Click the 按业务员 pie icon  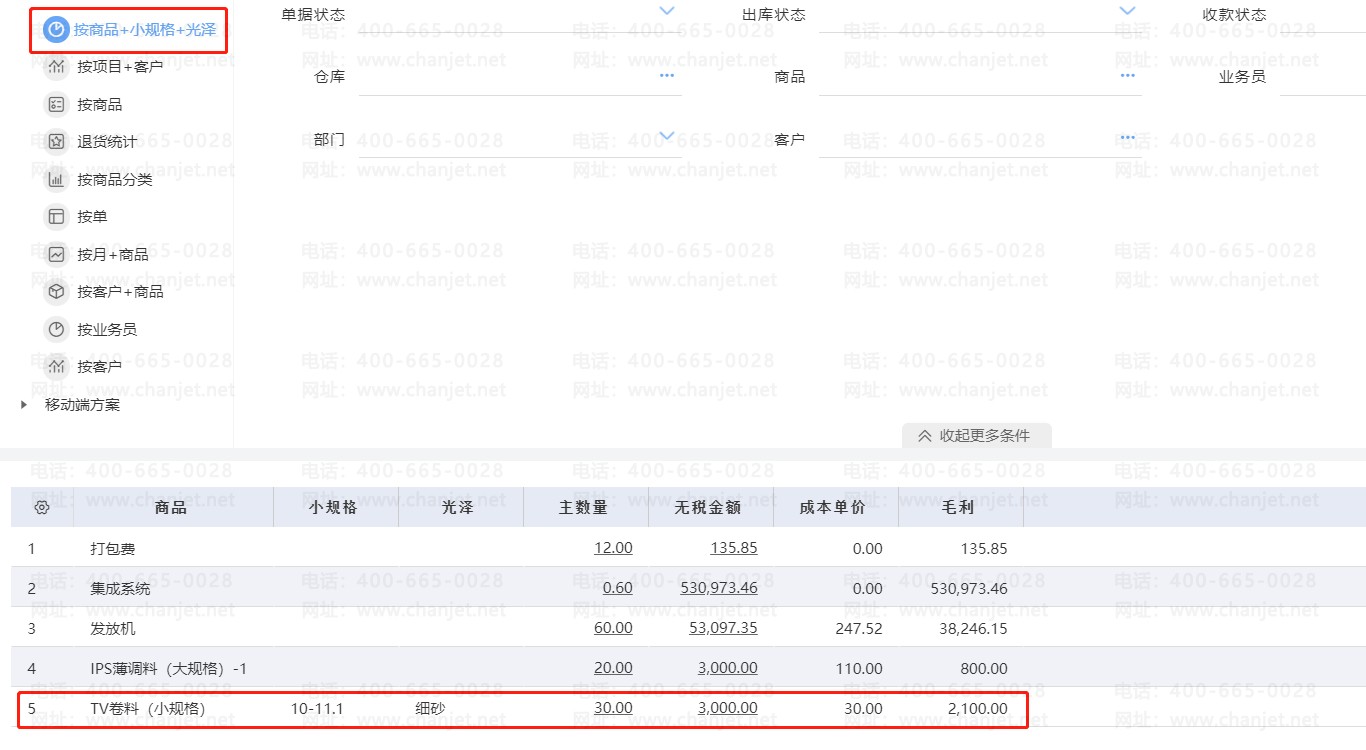click(x=56, y=329)
